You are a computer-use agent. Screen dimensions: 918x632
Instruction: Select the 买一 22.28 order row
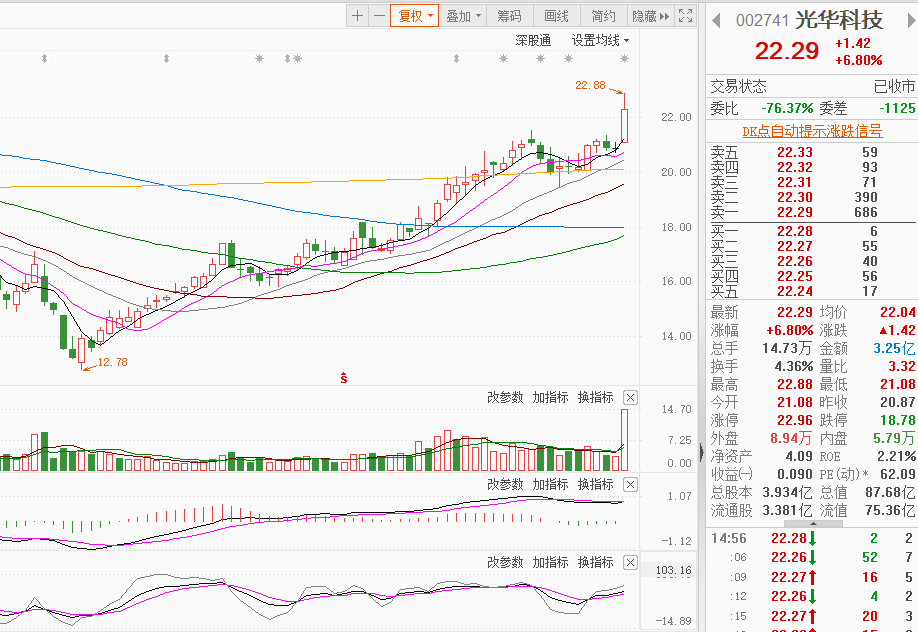(x=812, y=231)
